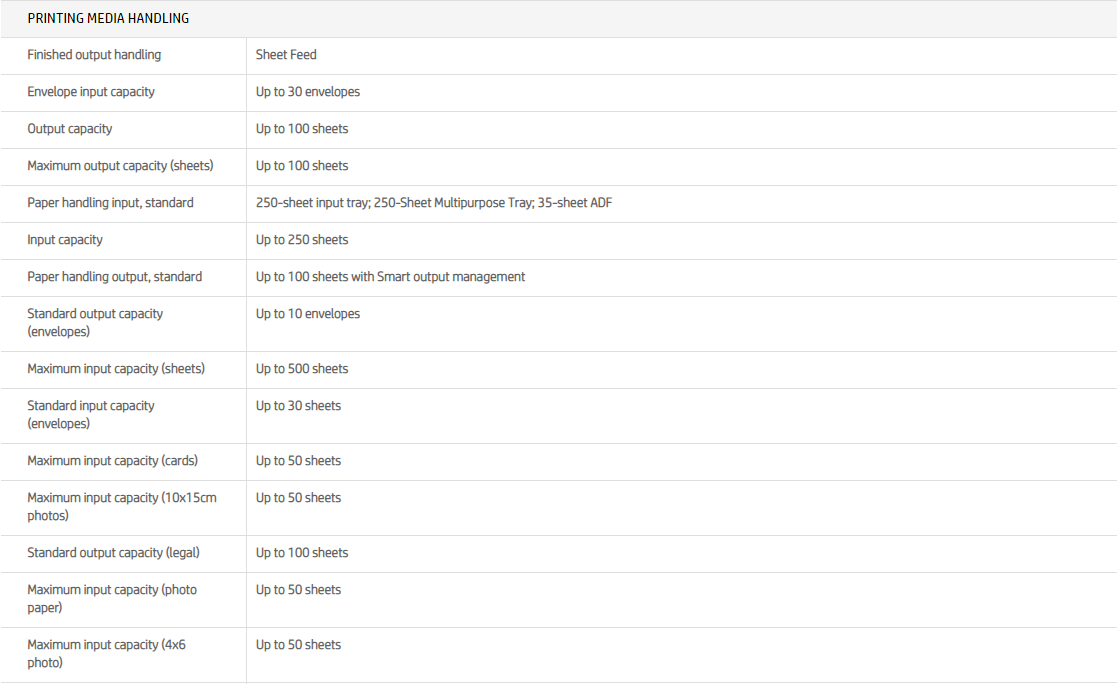This screenshot has height=684, width=1117.
Task: Select the Standard output capacity (legal) label
Action: [x=118, y=553]
